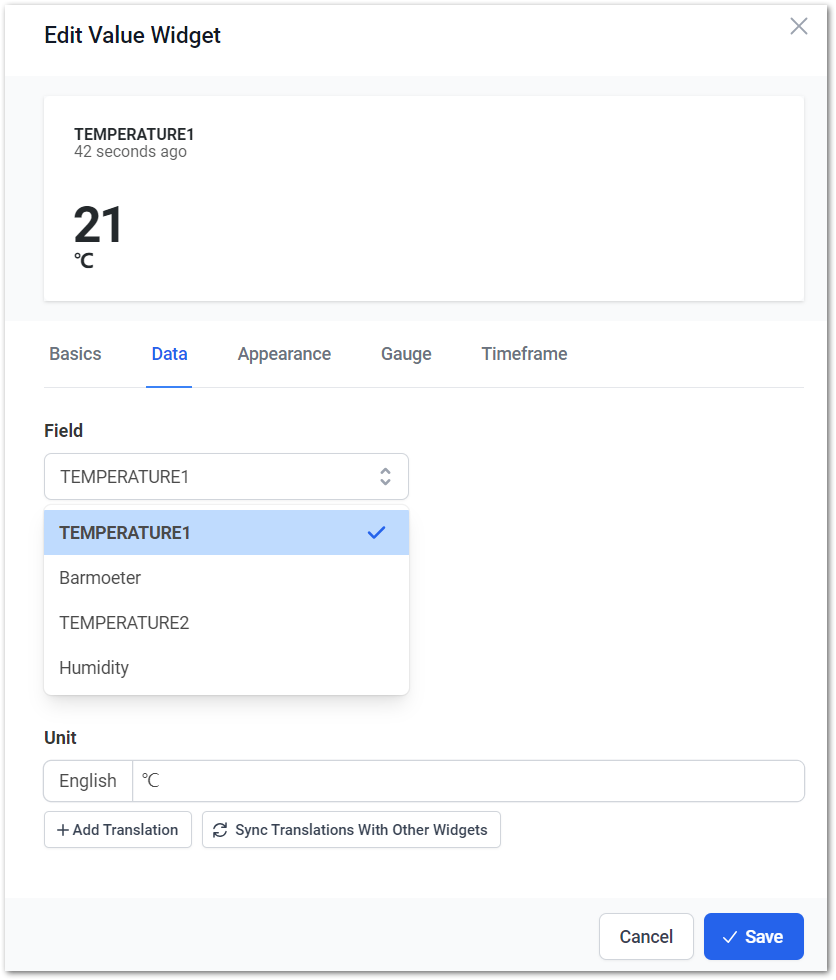
Task: Click the checkmark icon on Save
Action: [730, 937]
